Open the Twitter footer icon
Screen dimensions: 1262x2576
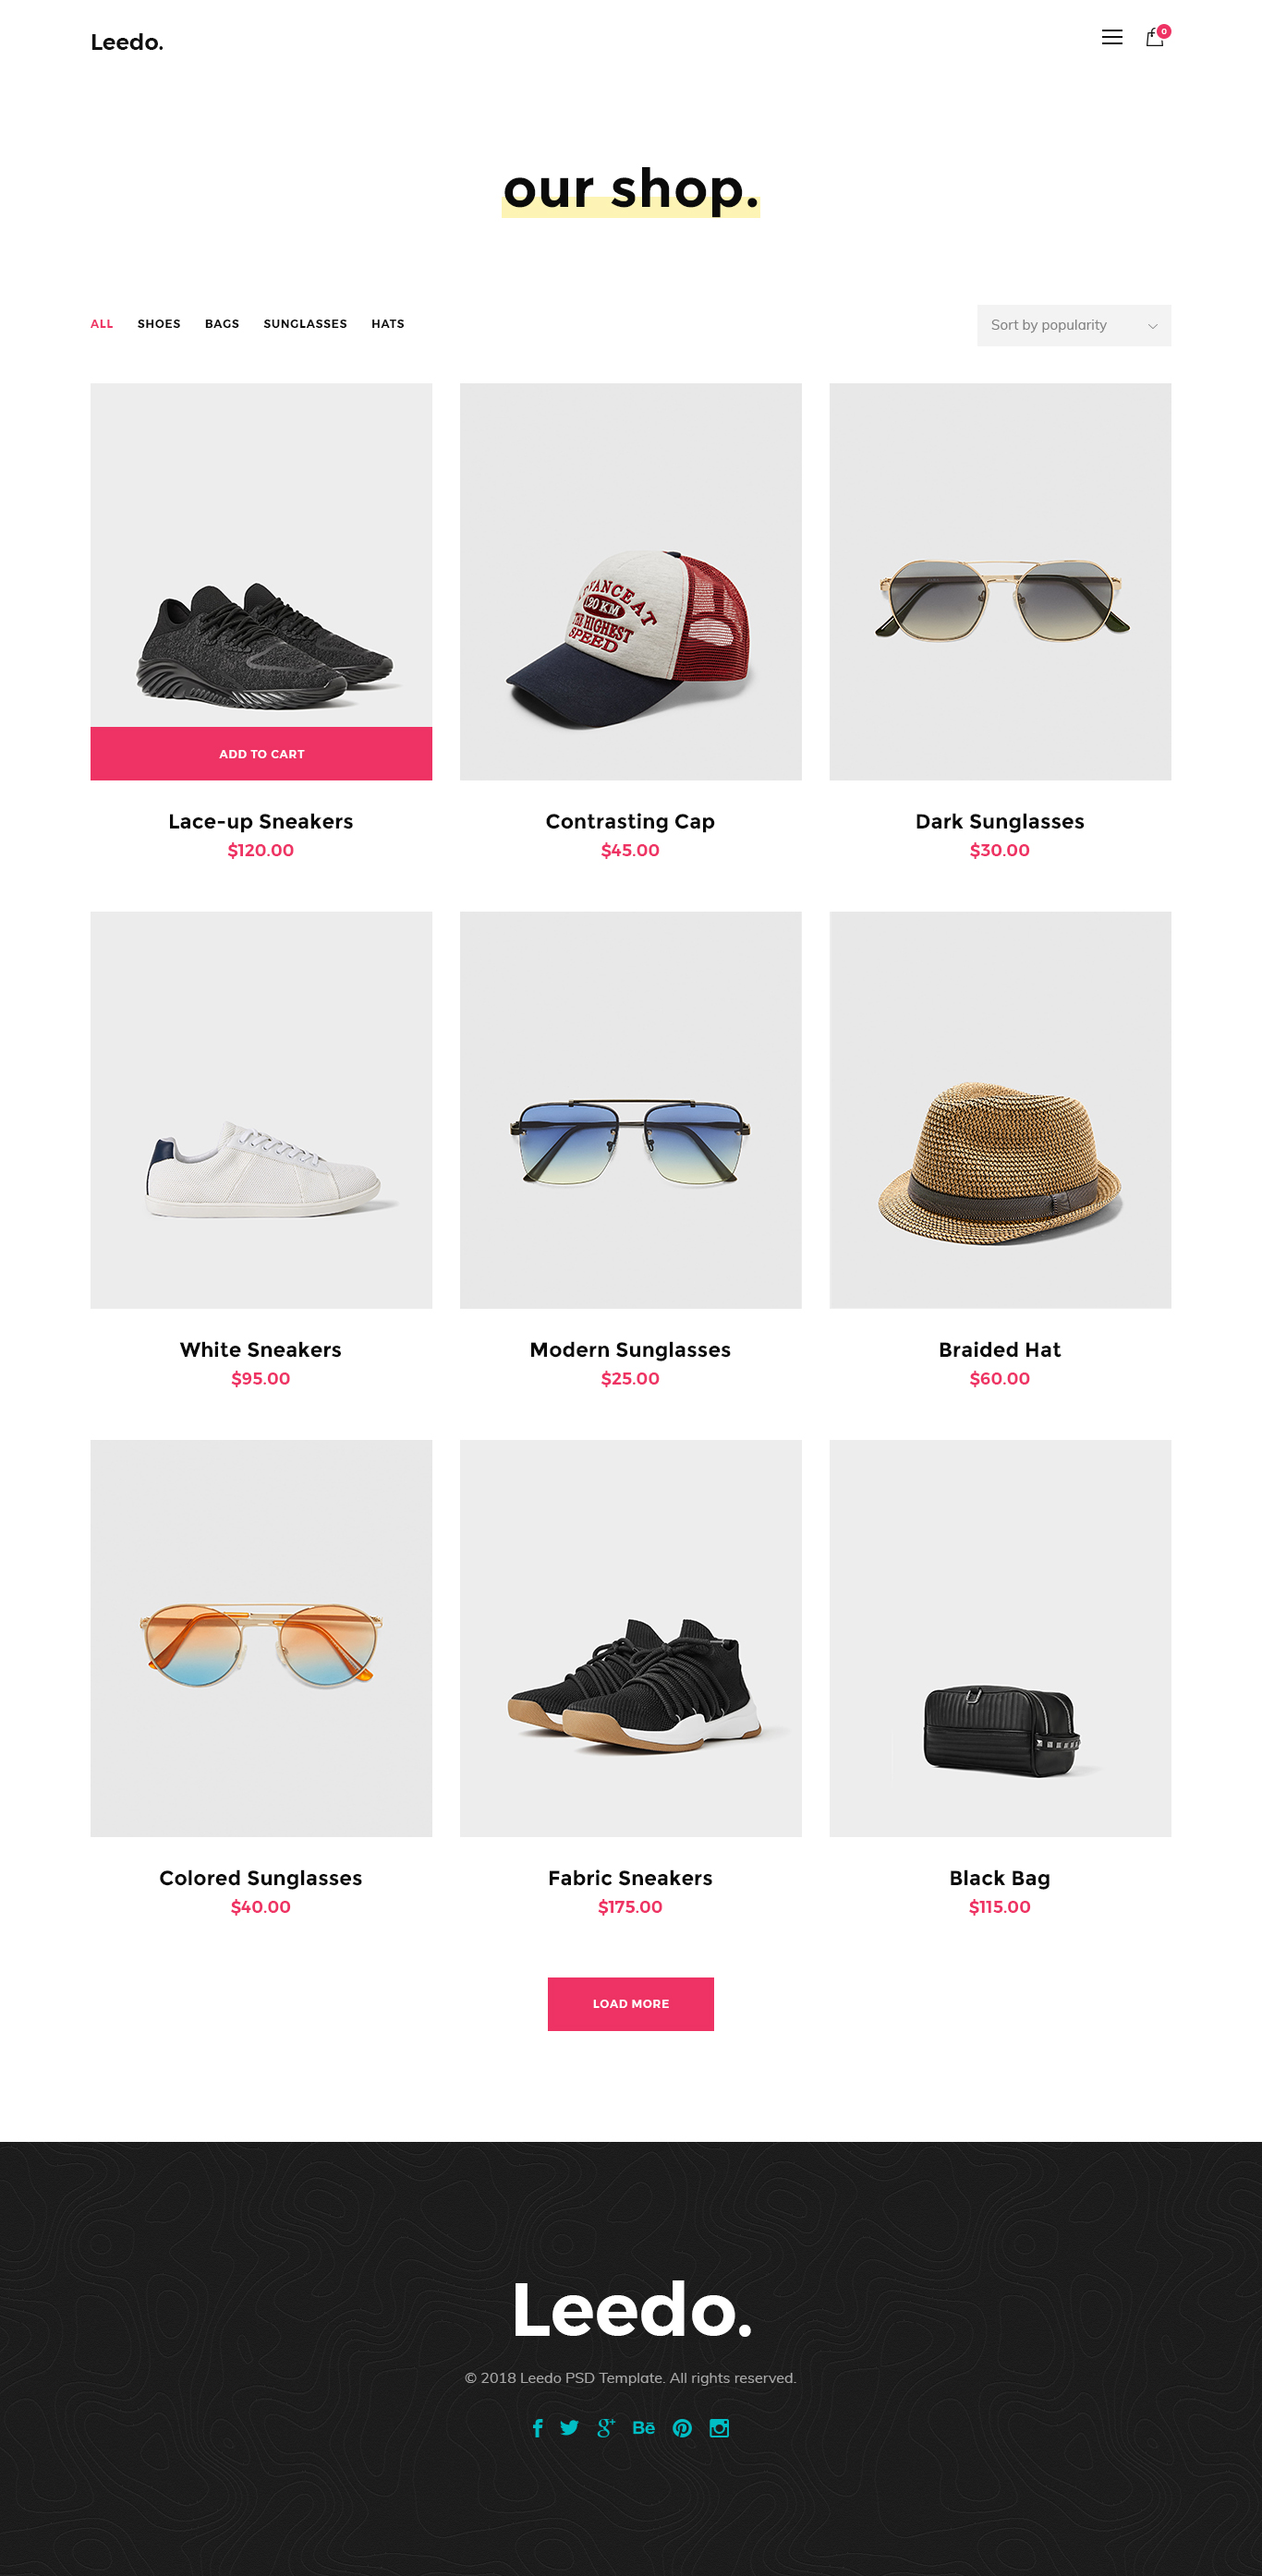coord(569,2428)
